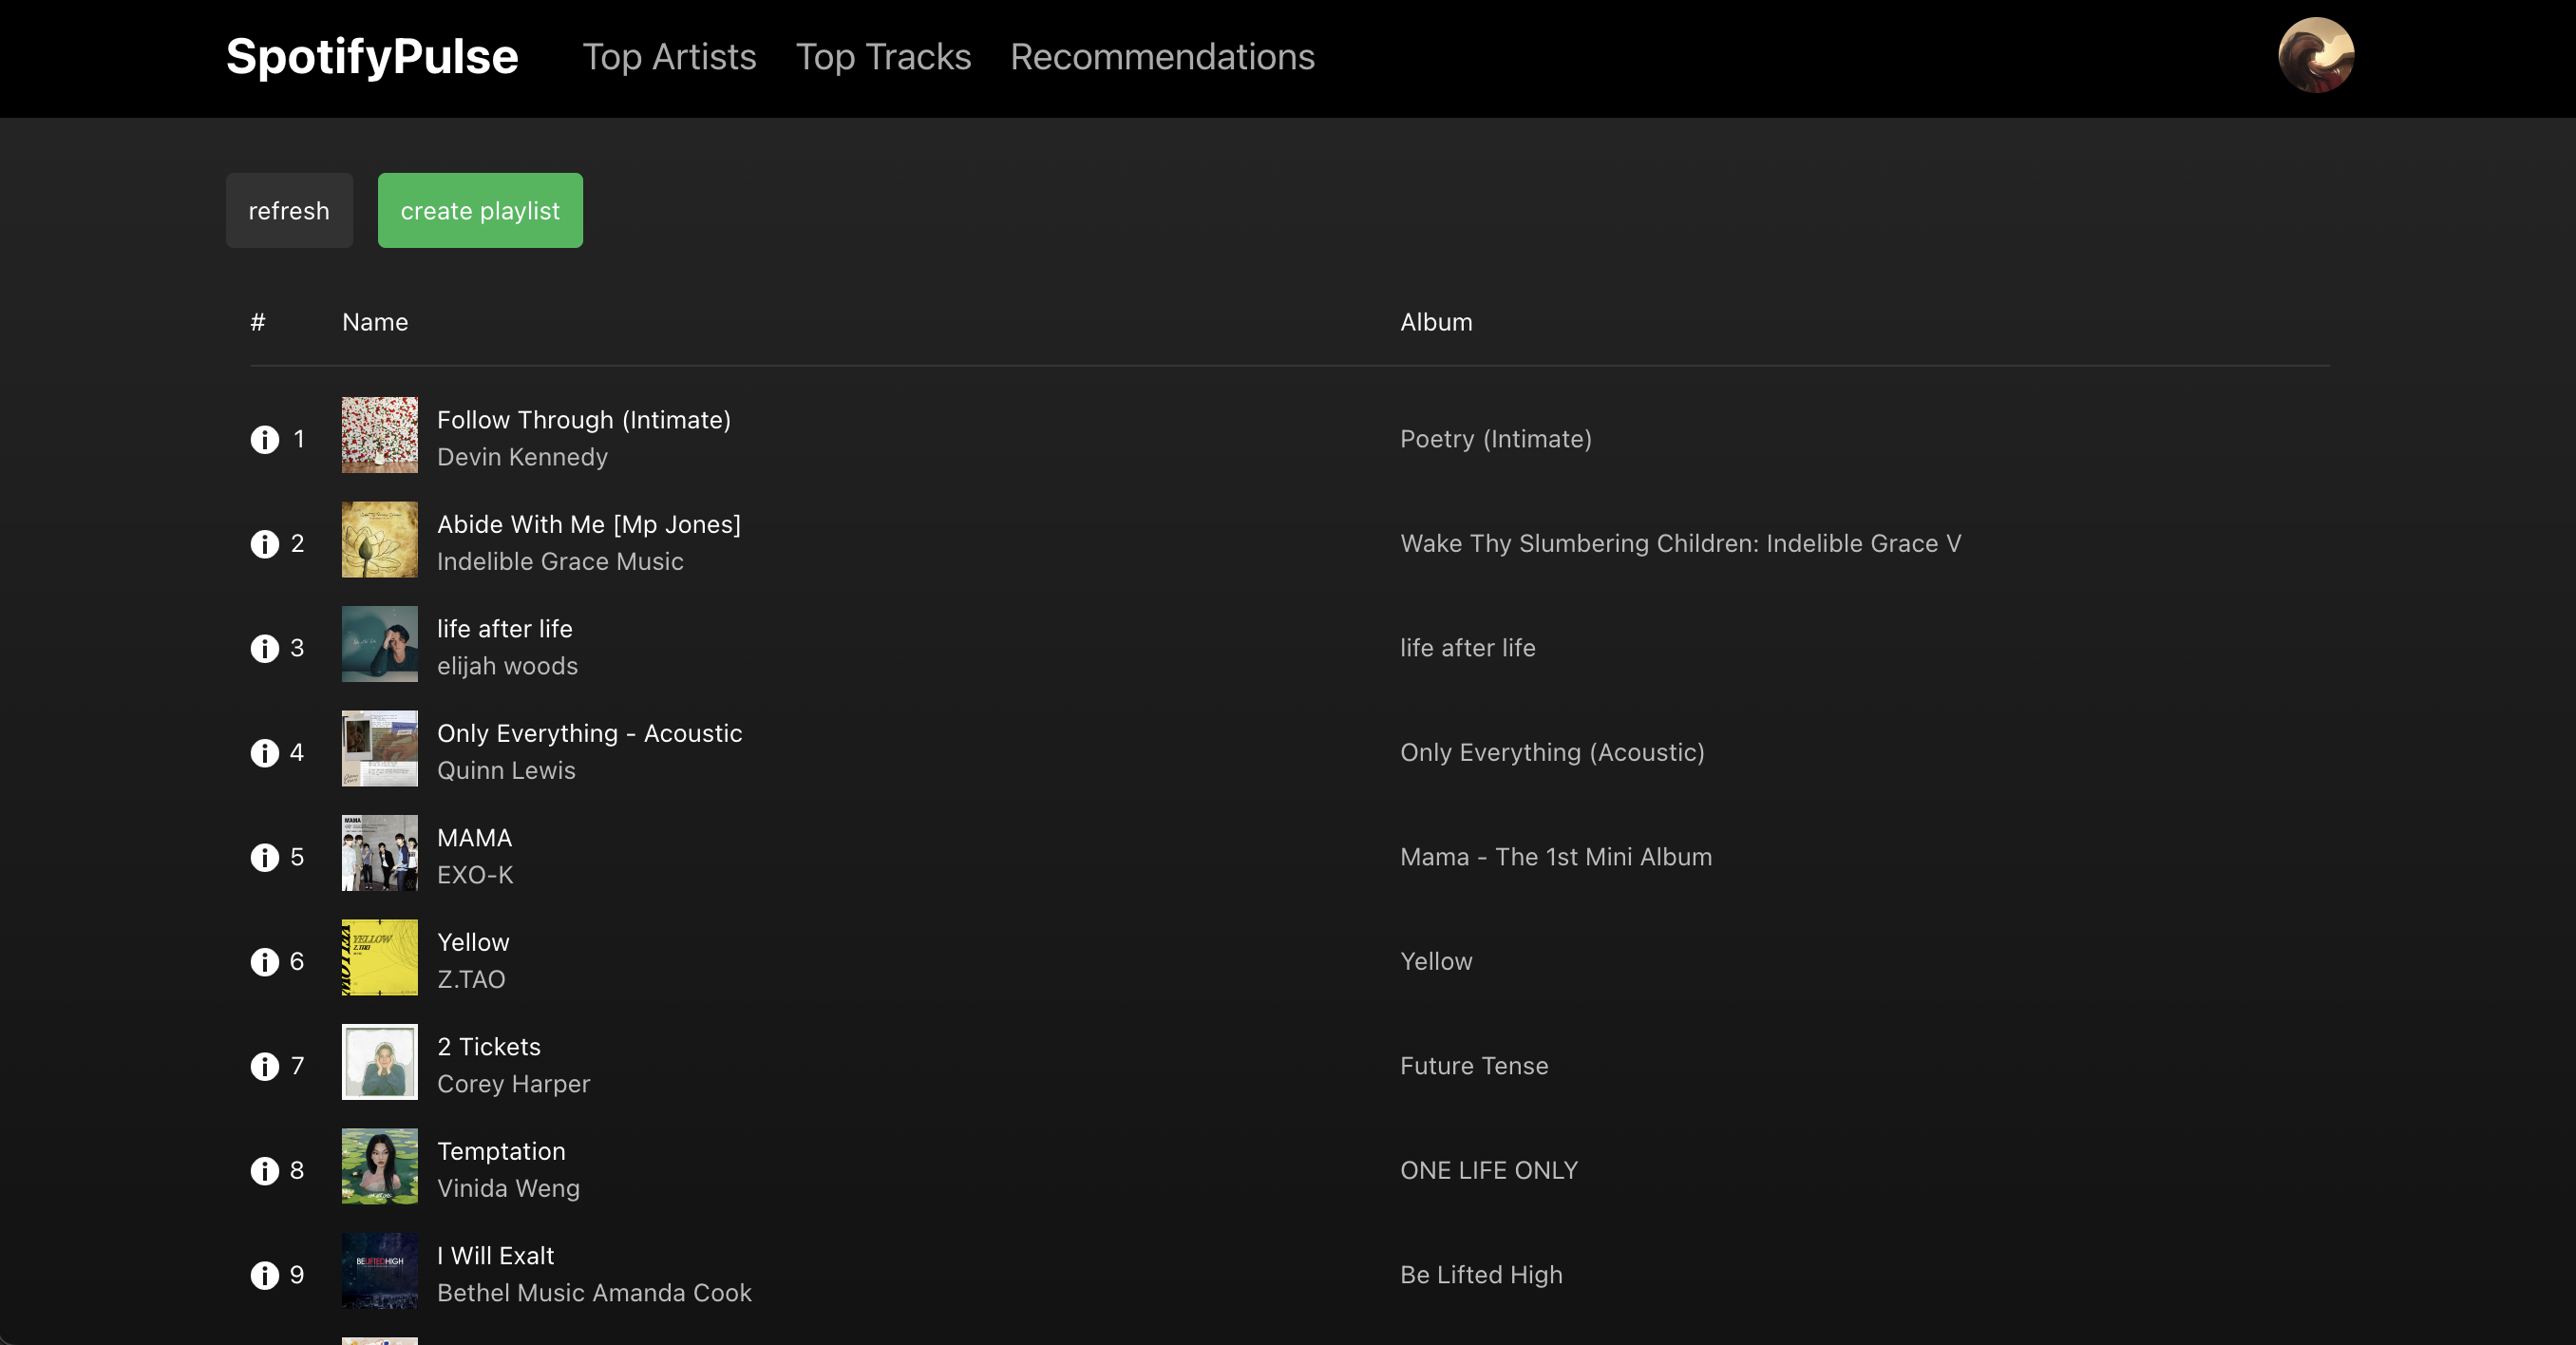Open the Recommendations page
This screenshot has height=1345, width=2576.
click(1162, 57)
